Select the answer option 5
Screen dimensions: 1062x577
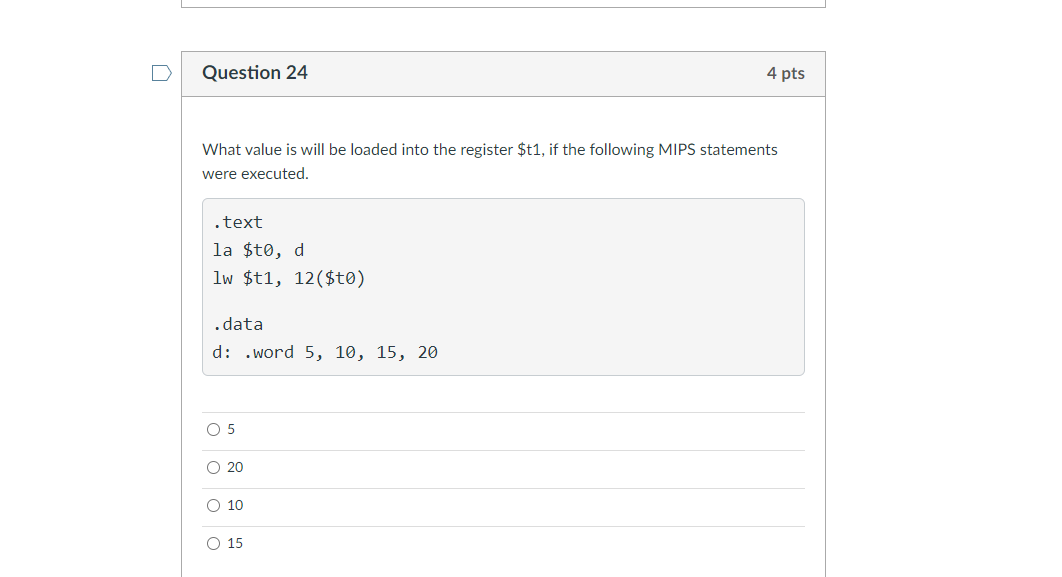coord(213,429)
